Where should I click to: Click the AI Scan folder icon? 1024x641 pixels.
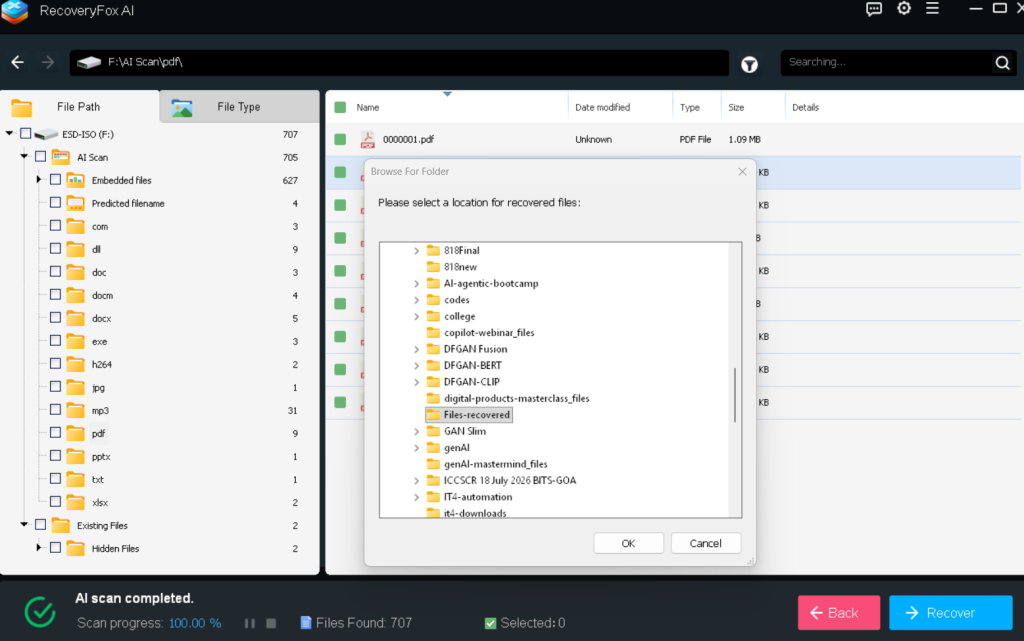coord(61,157)
